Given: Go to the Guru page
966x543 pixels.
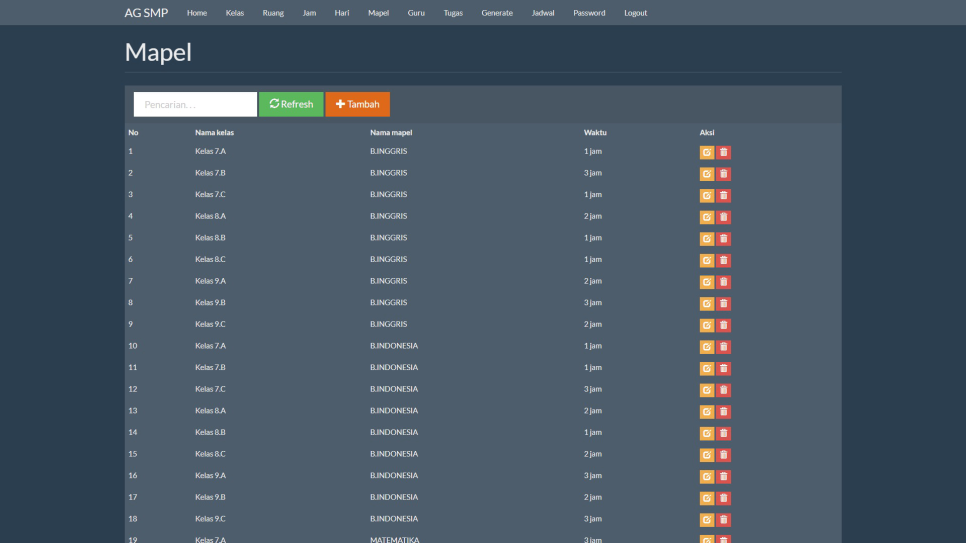Looking at the screenshot, I should pos(416,13).
